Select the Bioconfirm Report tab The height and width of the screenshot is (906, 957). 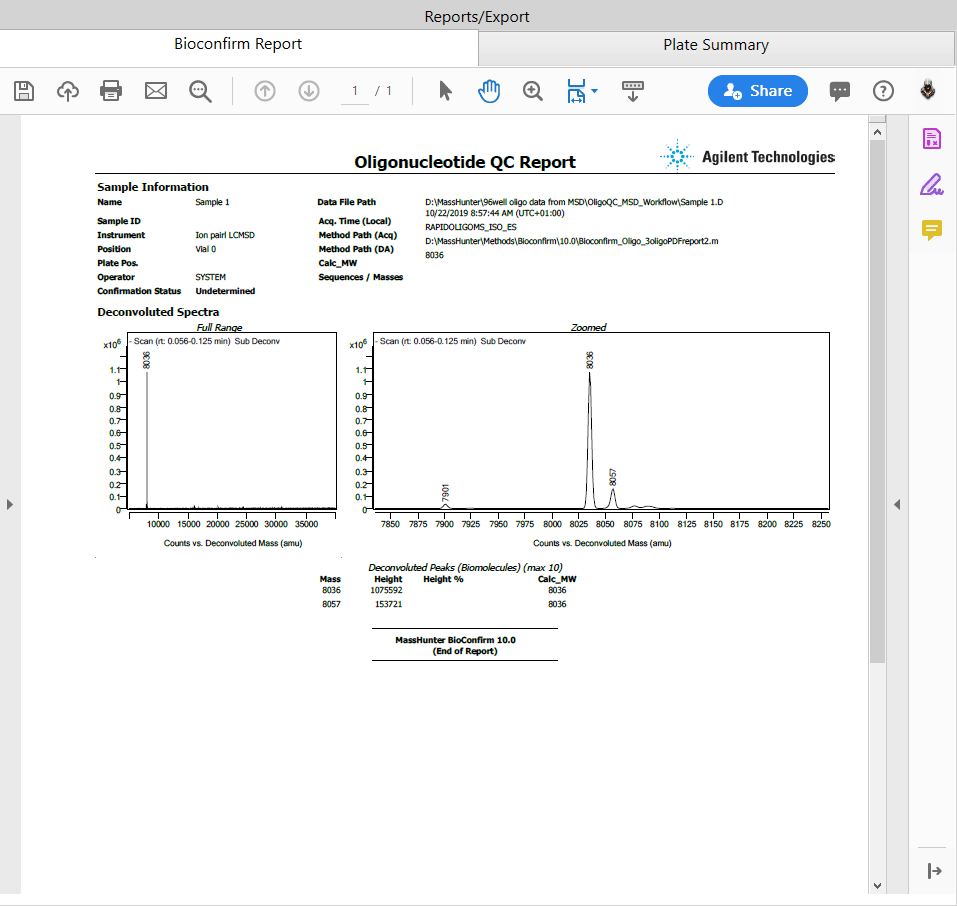coord(238,44)
